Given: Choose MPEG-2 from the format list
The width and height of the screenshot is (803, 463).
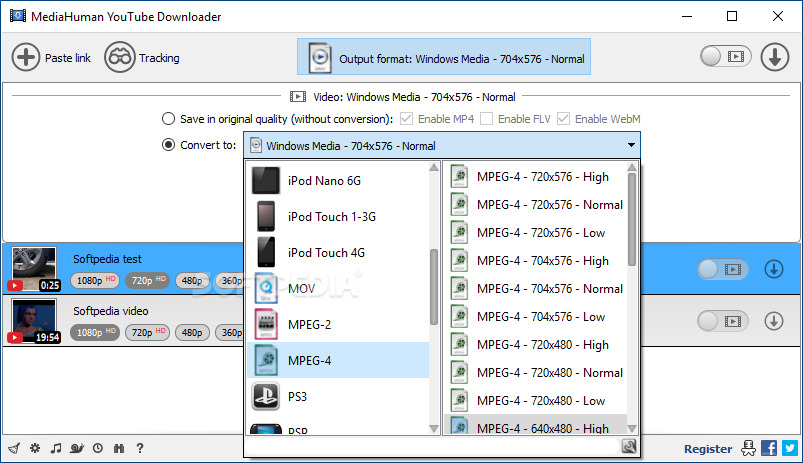Looking at the screenshot, I should (338, 324).
